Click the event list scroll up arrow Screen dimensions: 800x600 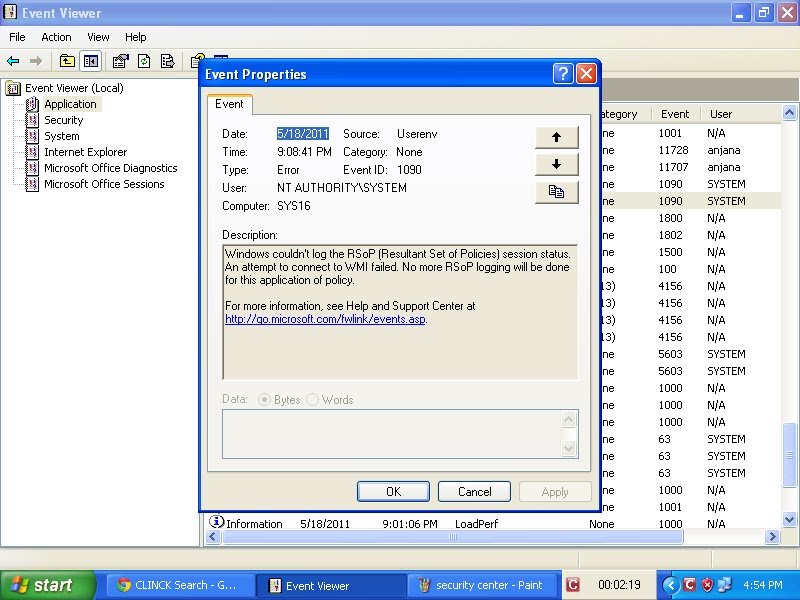coord(789,113)
